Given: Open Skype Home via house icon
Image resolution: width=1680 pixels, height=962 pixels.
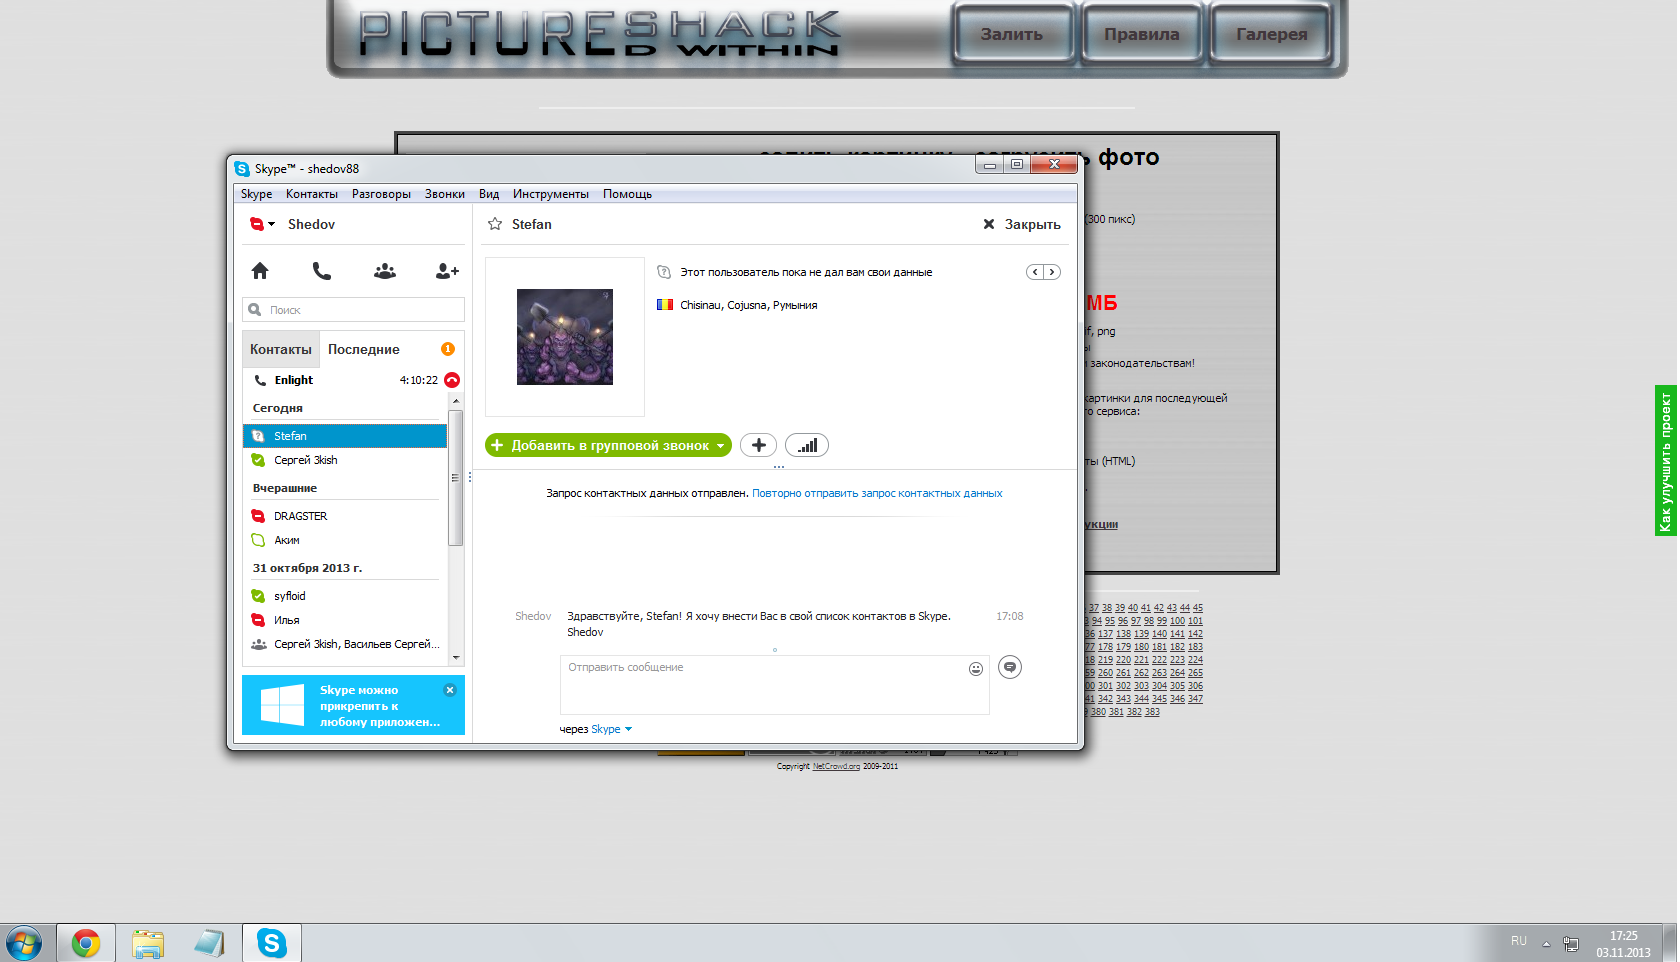Looking at the screenshot, I should pos(260,271).
